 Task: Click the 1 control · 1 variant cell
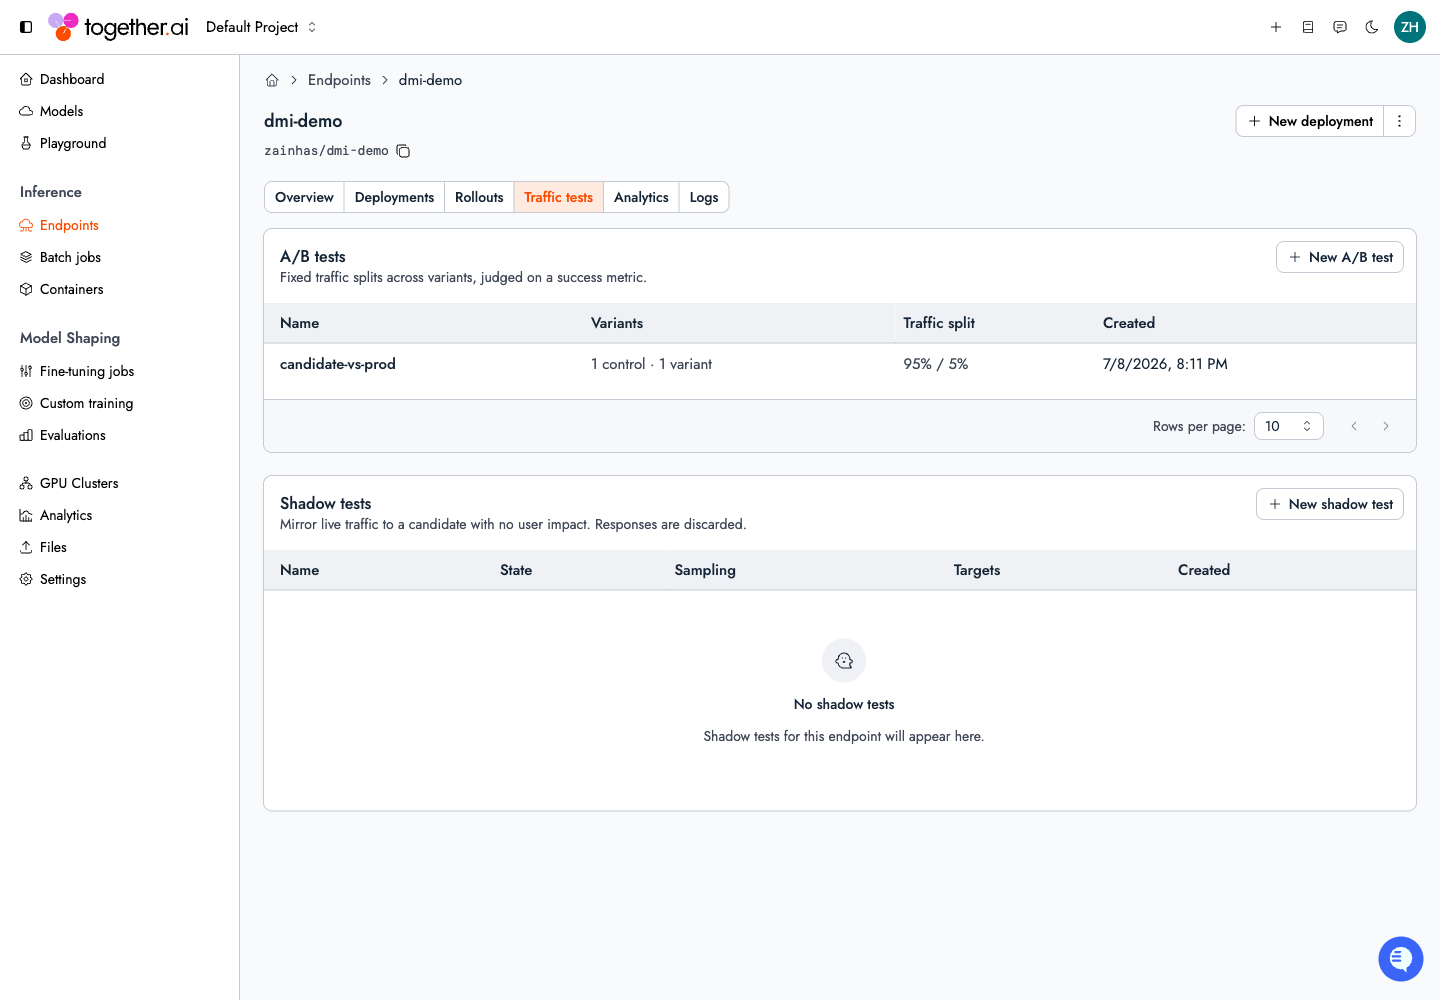click(651, 364)
